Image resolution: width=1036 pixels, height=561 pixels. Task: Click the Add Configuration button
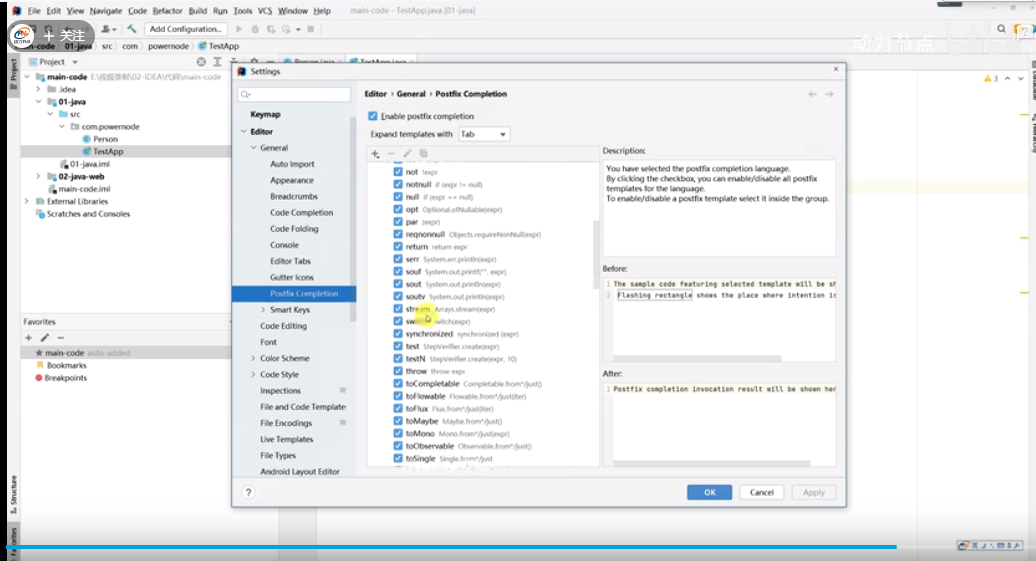click(186, 29)
